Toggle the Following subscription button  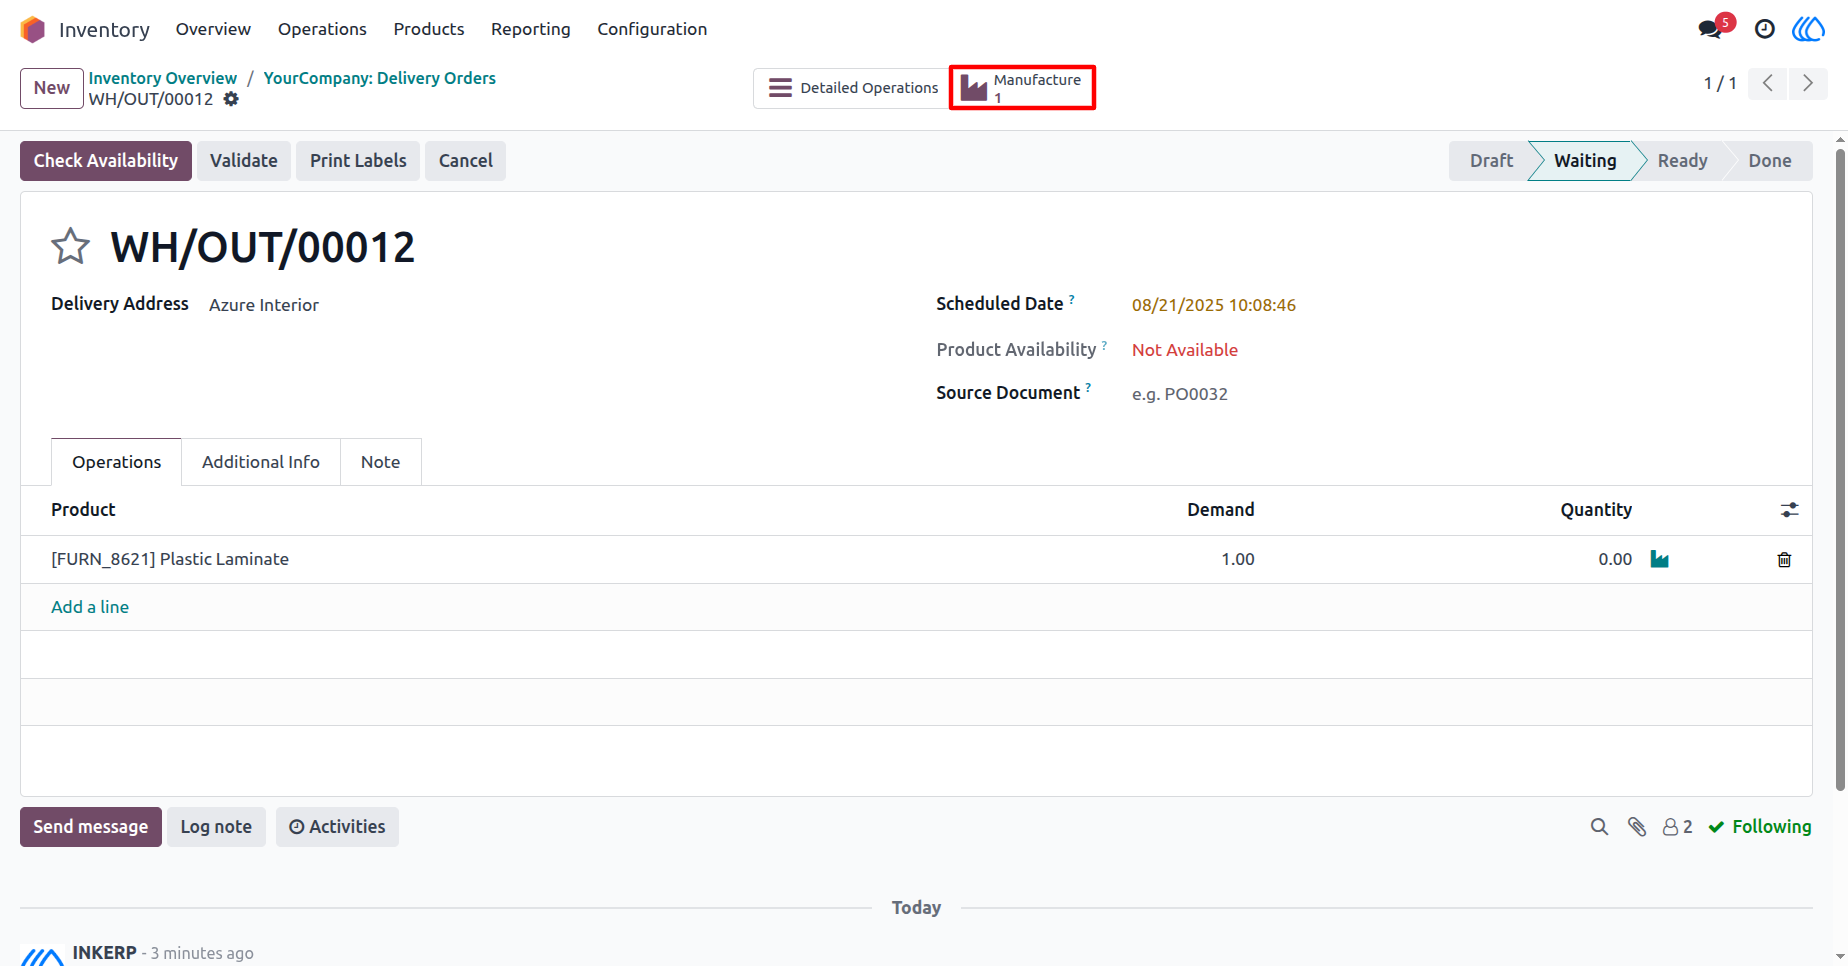pyautogui.click(x=1760, y=827)
